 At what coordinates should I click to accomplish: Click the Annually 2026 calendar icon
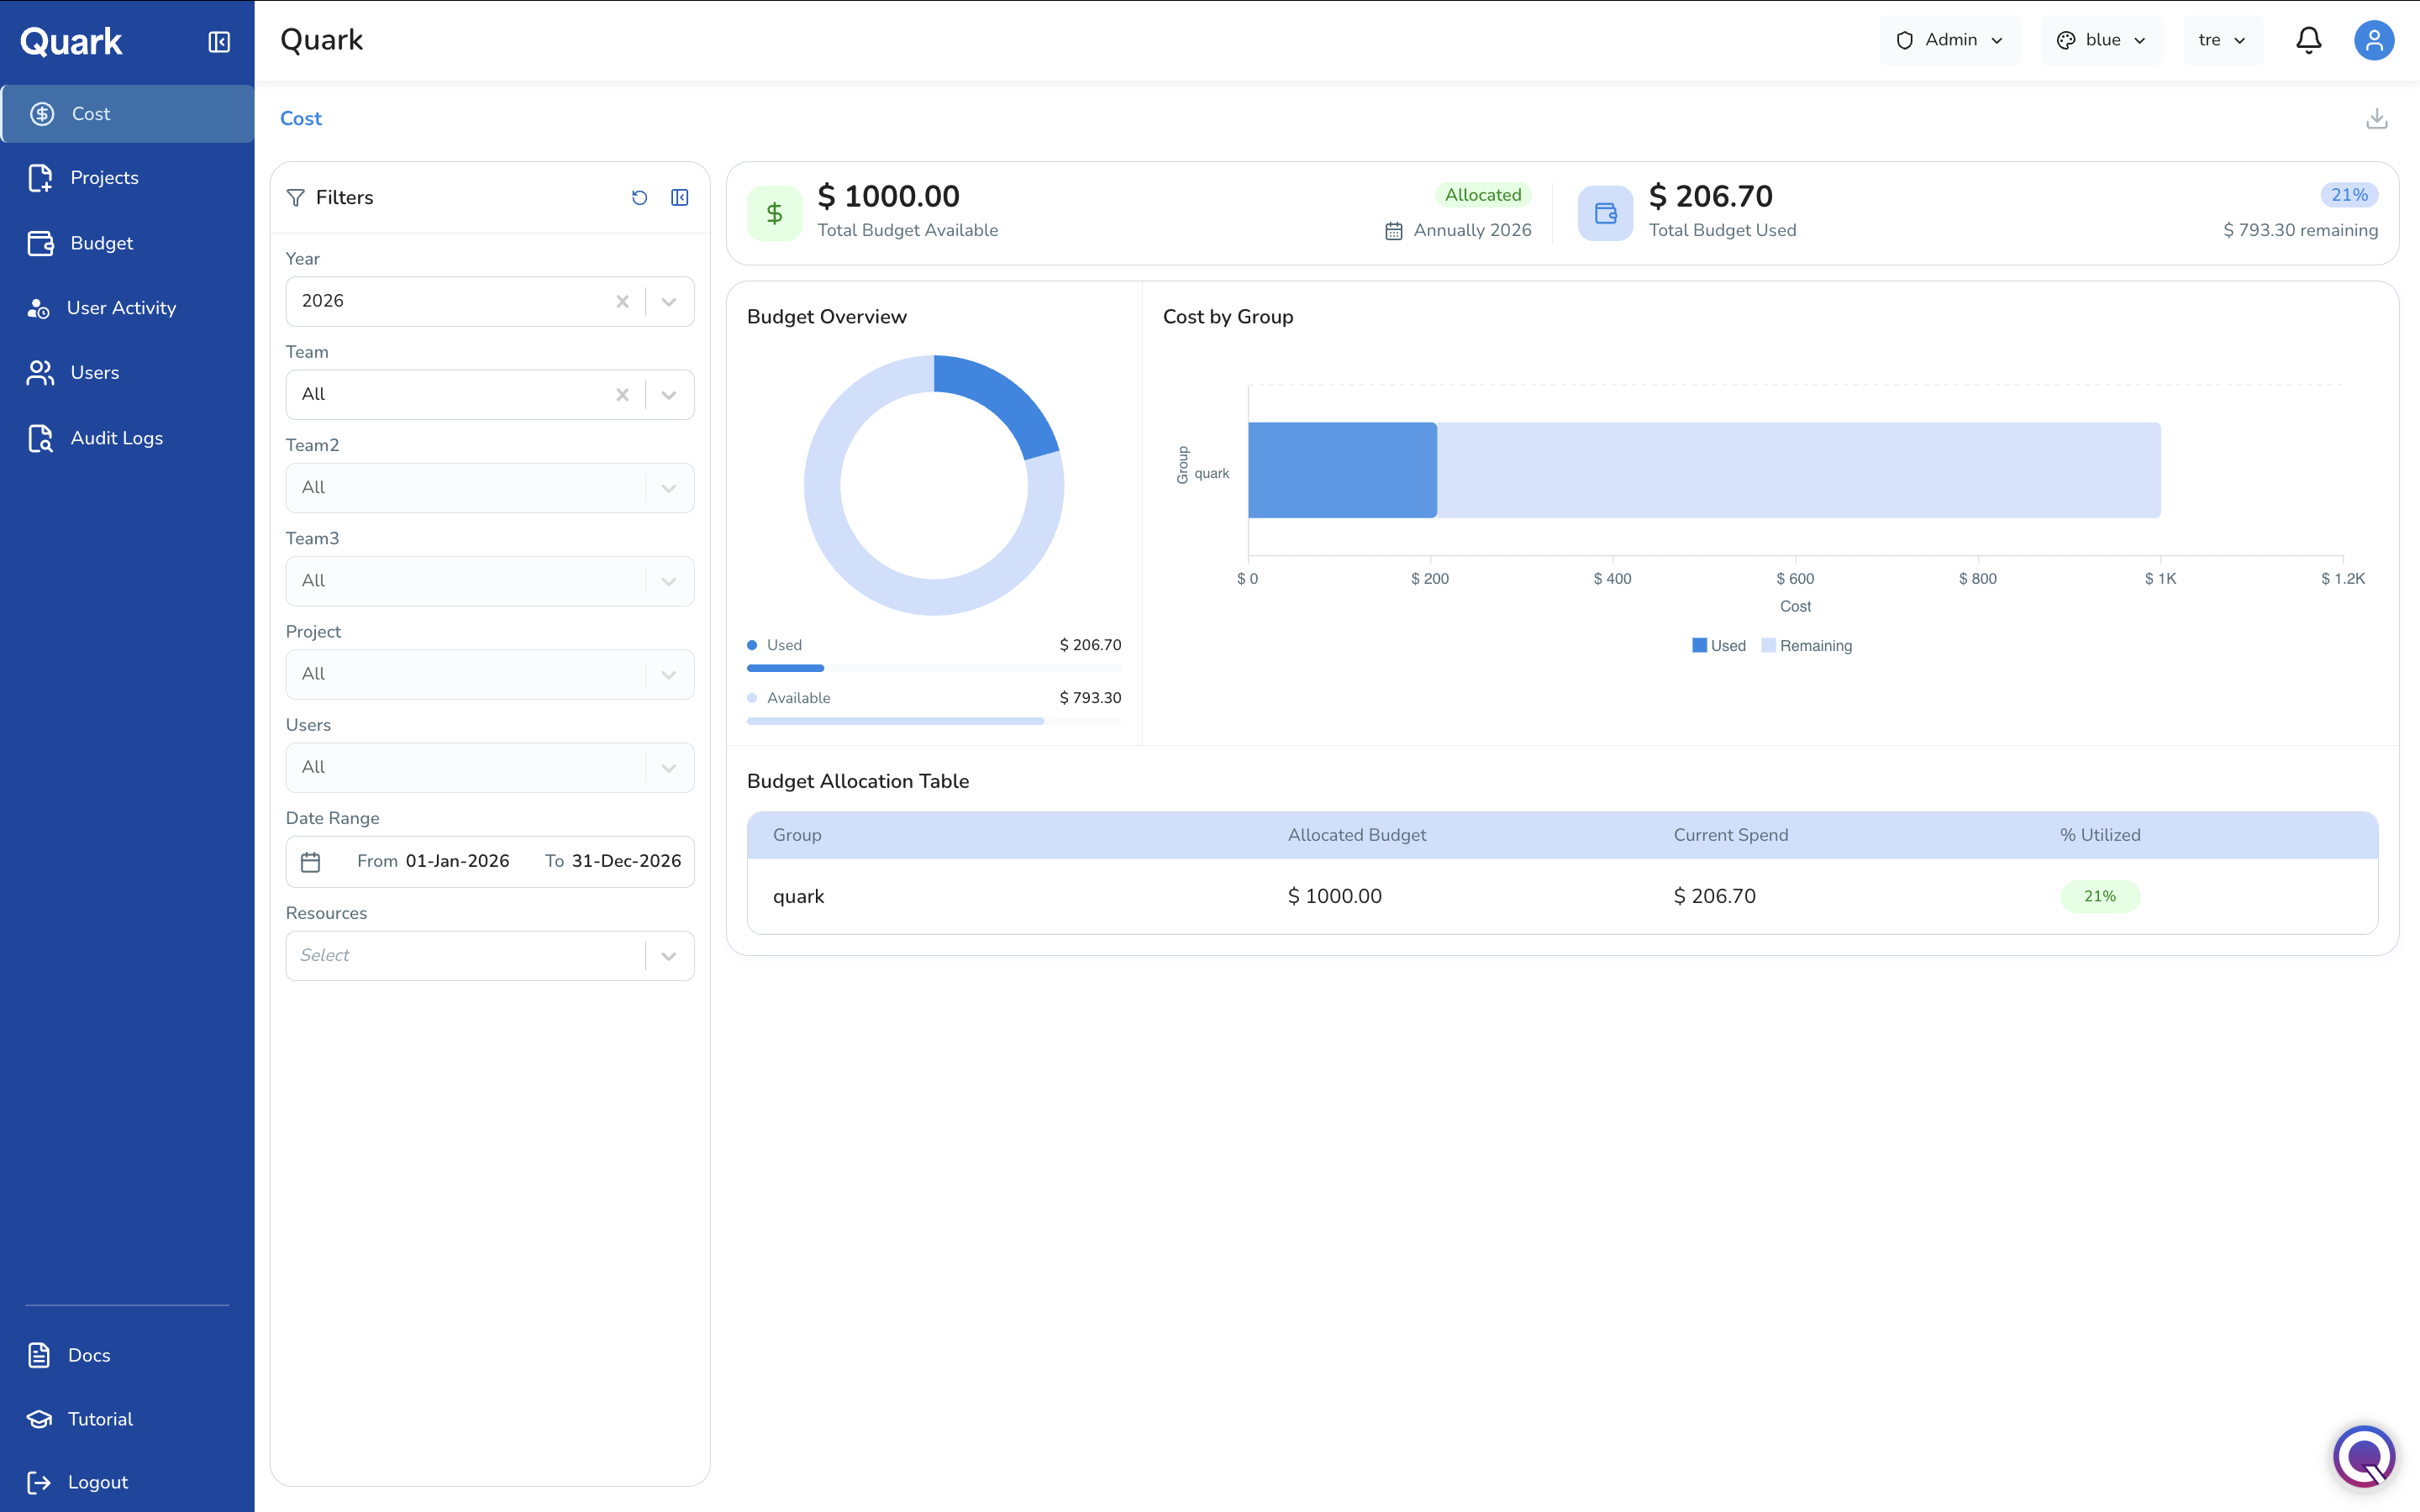[1394, 231]
